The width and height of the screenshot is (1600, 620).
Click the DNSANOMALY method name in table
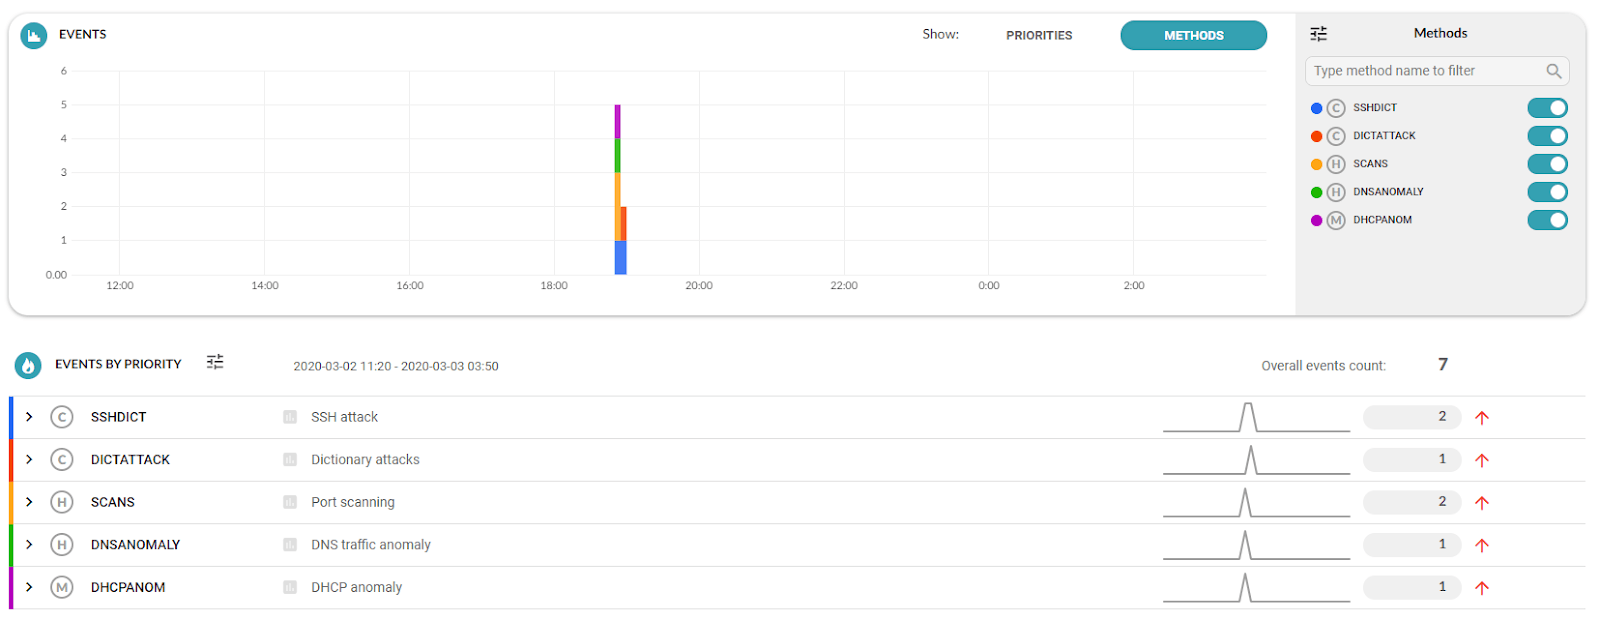[x=135, y=545]
